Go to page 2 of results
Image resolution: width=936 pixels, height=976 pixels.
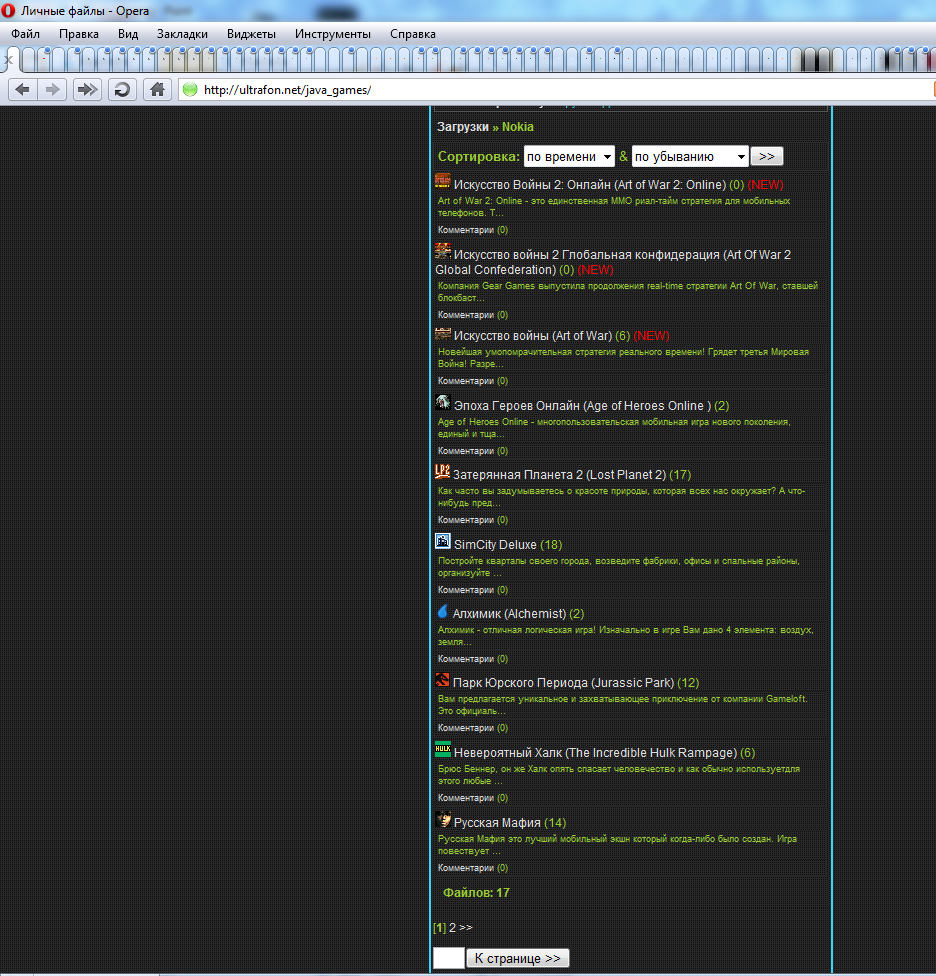(452, 928)
